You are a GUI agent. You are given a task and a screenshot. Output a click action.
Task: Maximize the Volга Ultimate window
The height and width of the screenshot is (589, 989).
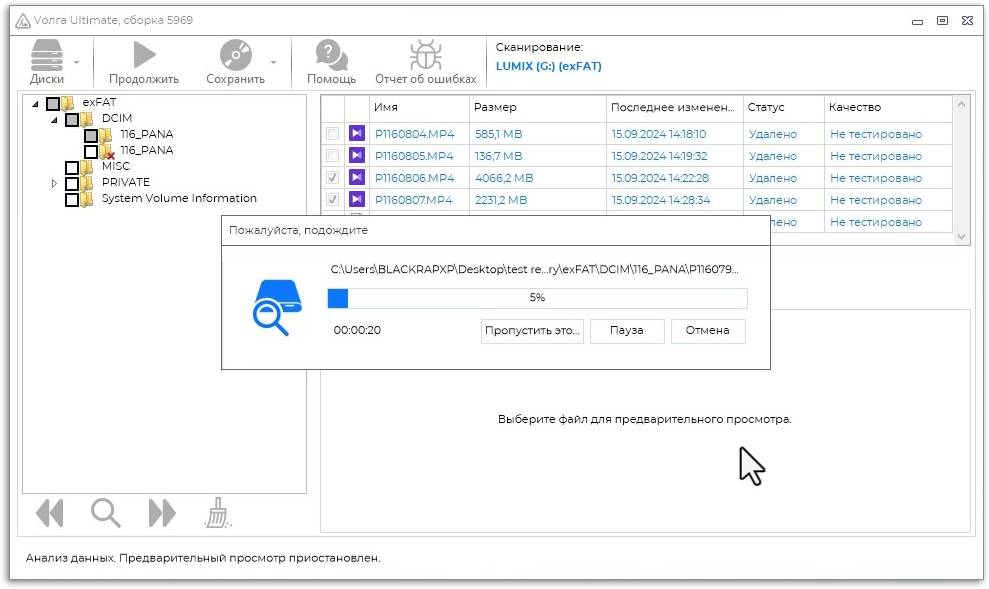(942, 21)
